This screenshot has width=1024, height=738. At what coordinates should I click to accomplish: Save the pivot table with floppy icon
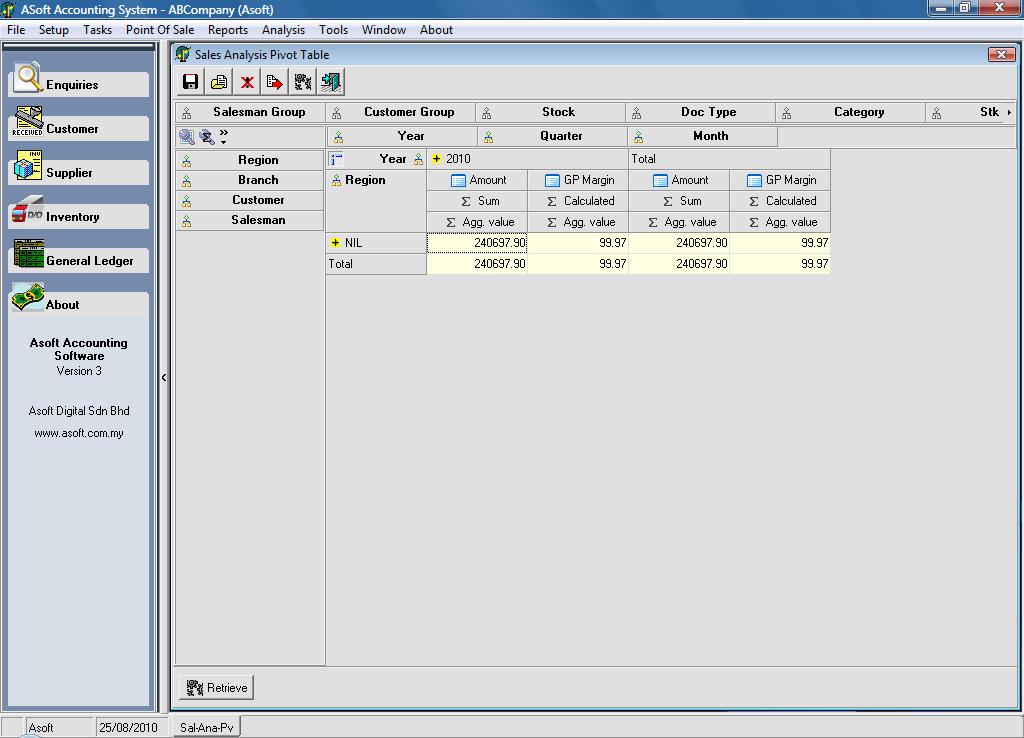pos(191,82)
